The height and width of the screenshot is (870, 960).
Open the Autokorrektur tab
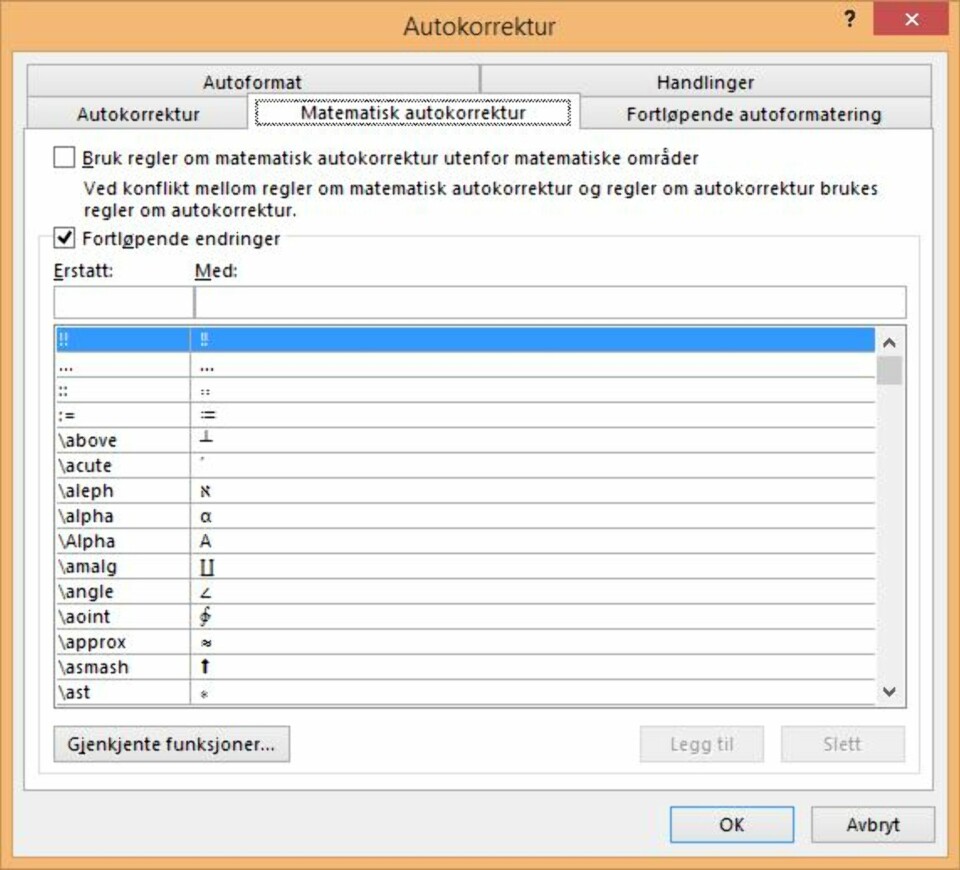pos(138,114)
